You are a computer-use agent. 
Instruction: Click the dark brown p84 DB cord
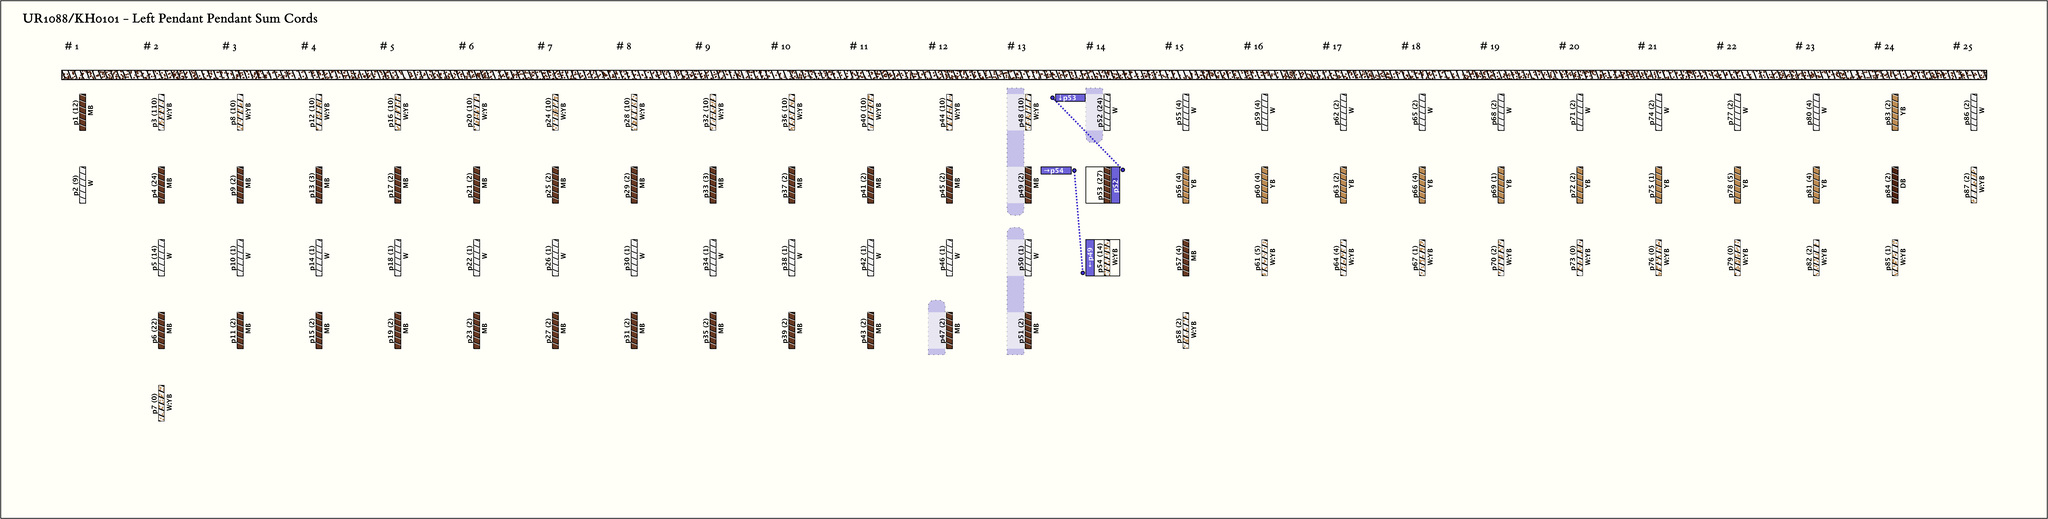coord(1894,184)
